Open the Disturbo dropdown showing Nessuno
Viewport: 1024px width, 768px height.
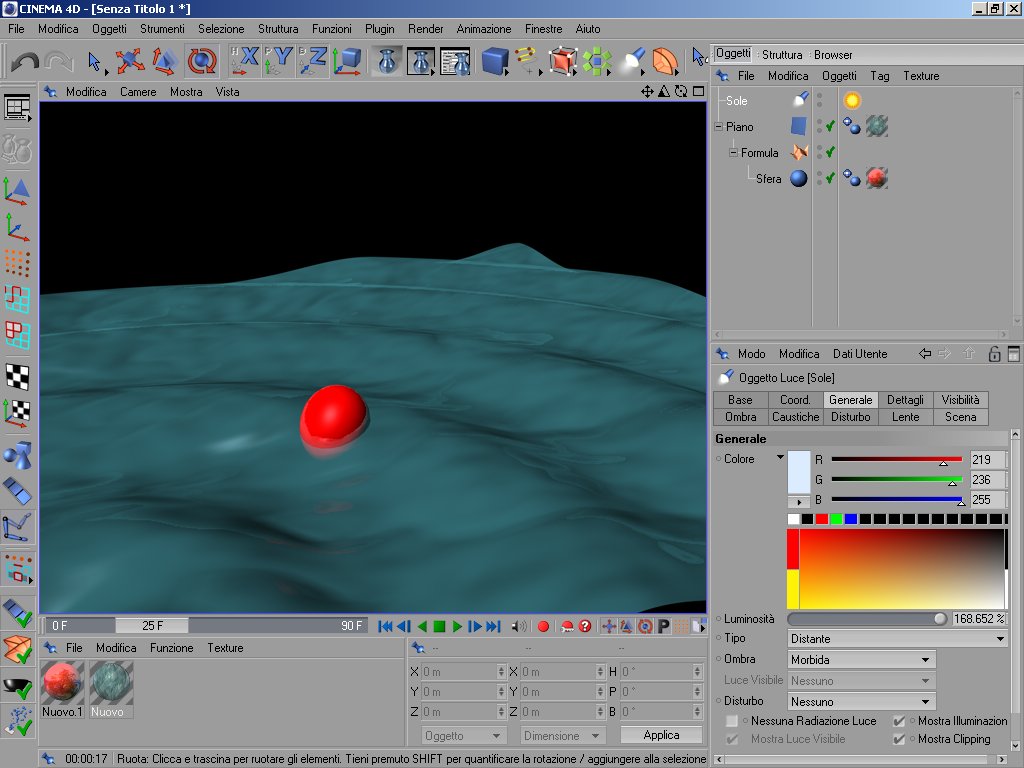[861, 701]
